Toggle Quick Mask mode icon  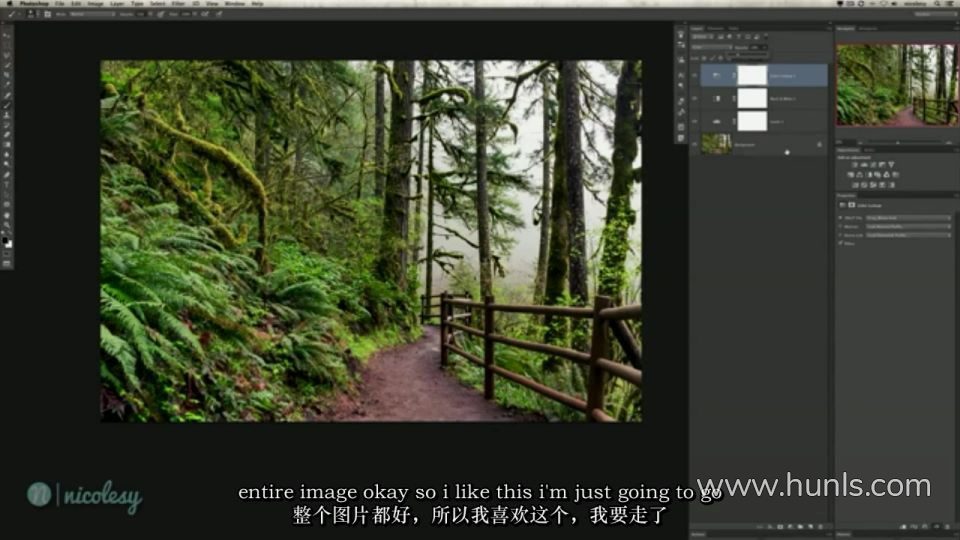tap(7, 253)
